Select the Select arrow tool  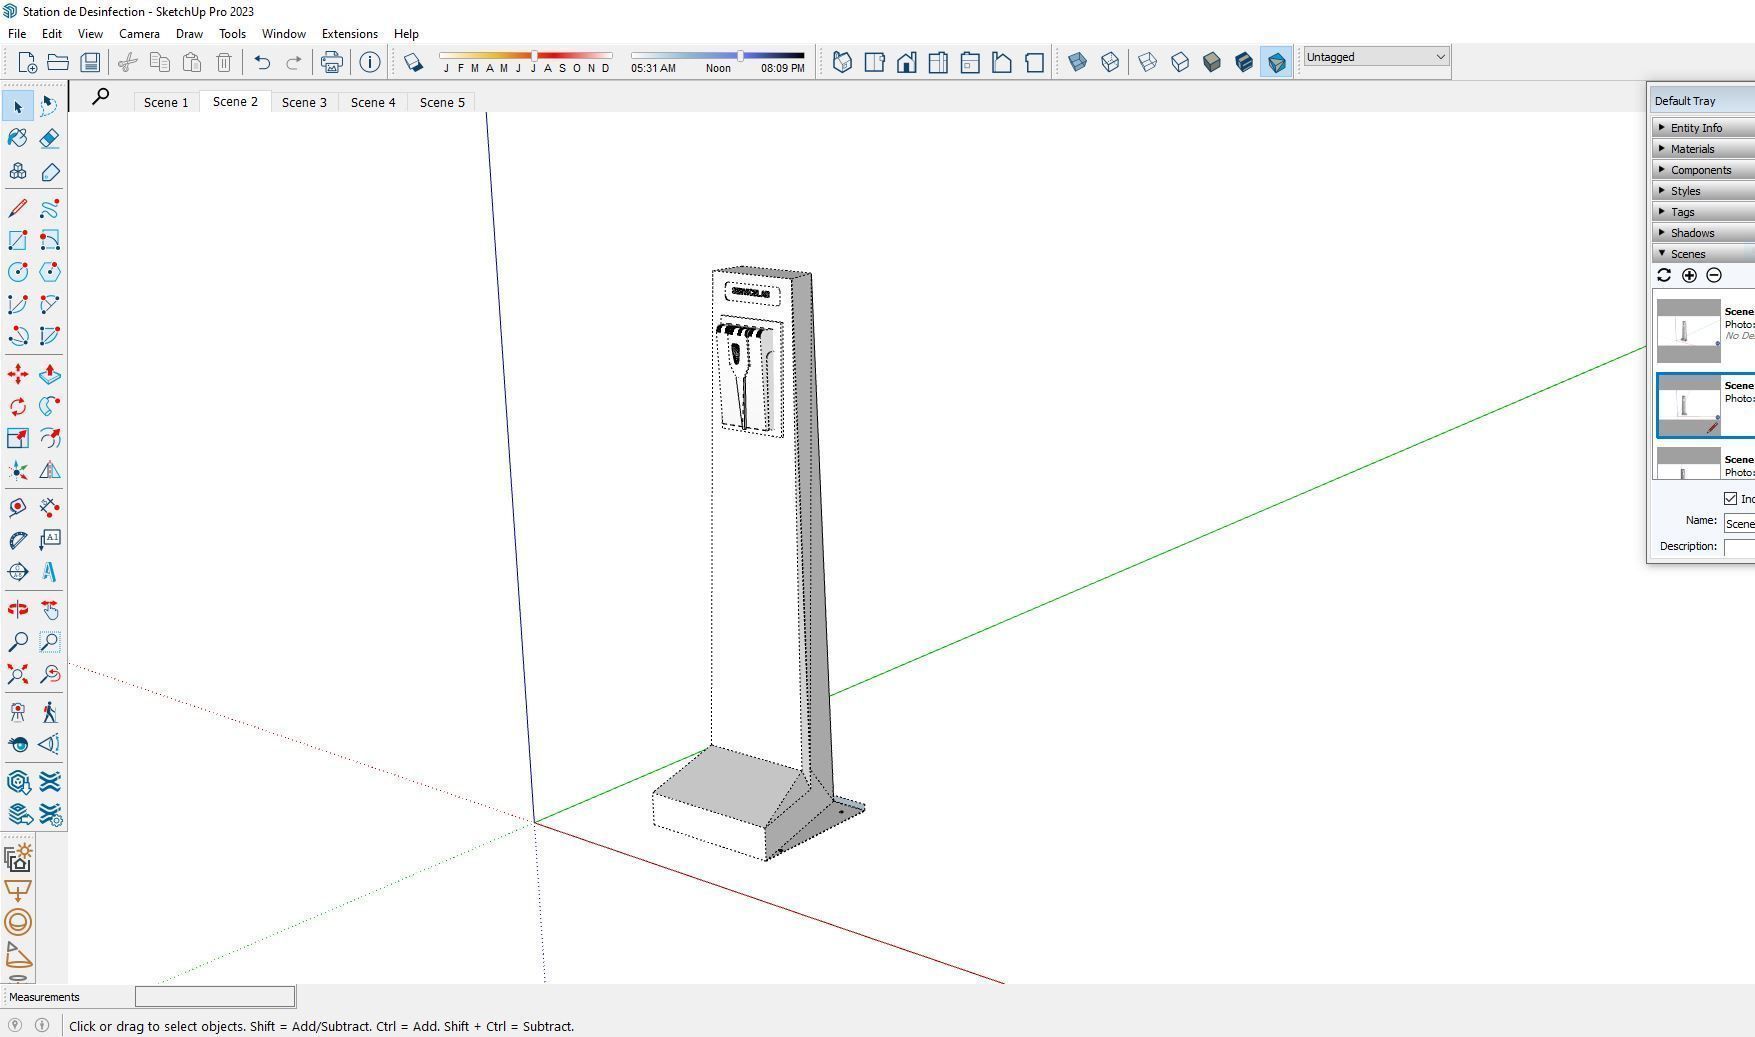tap(18, 106)
